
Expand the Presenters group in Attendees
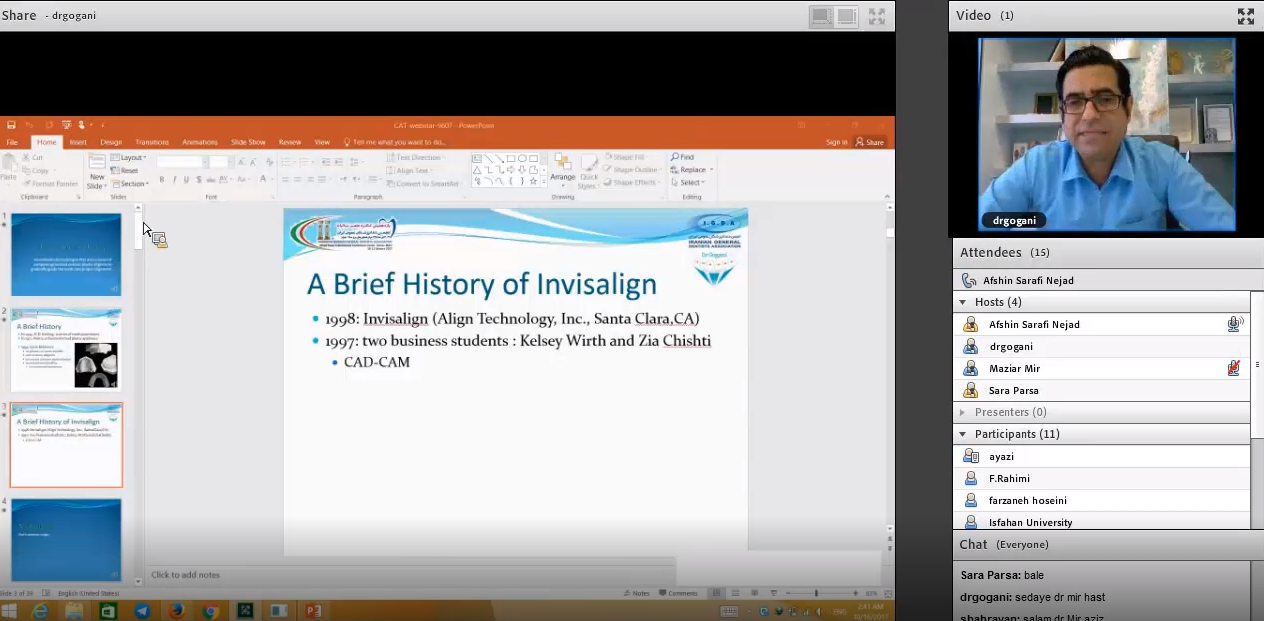tap(963, 412)
